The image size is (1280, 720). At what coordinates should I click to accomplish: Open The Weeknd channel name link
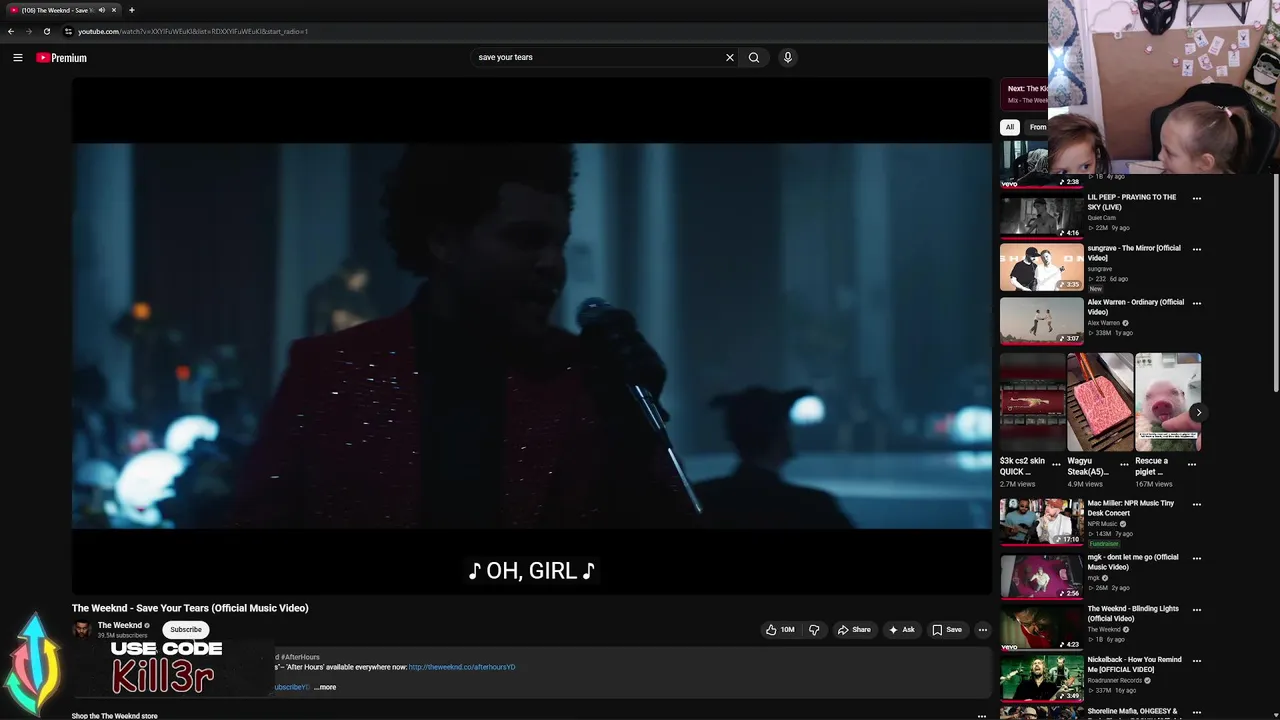pyautogui.click(x=120, y=626)
